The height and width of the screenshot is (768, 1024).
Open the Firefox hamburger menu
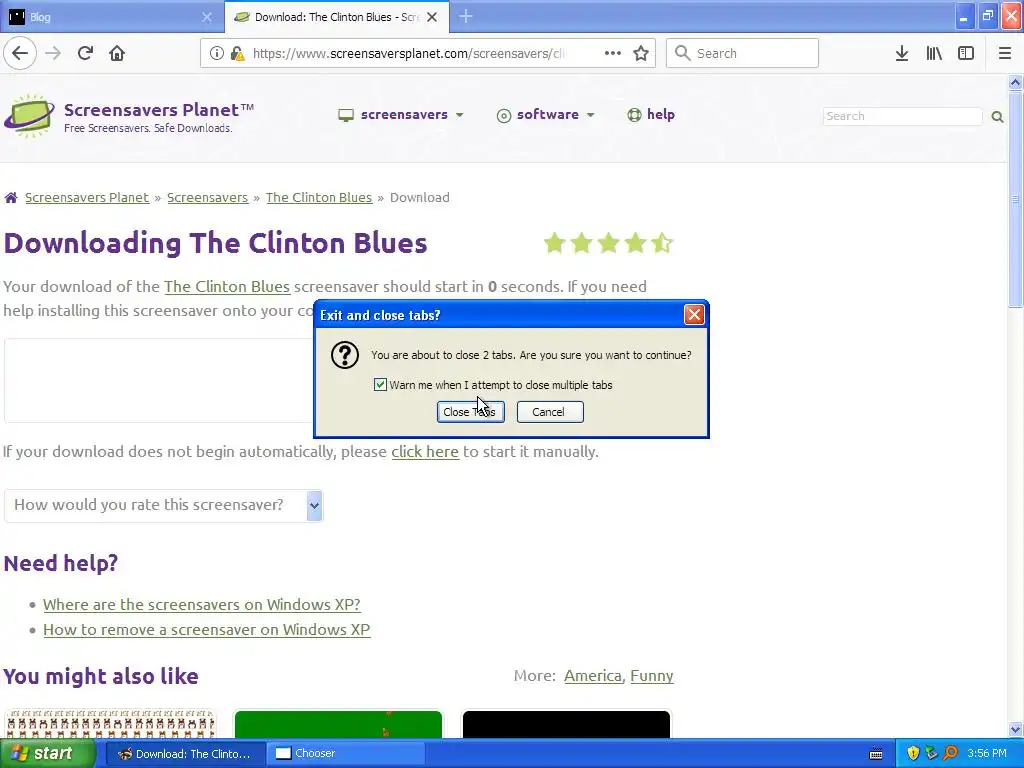1004,54
